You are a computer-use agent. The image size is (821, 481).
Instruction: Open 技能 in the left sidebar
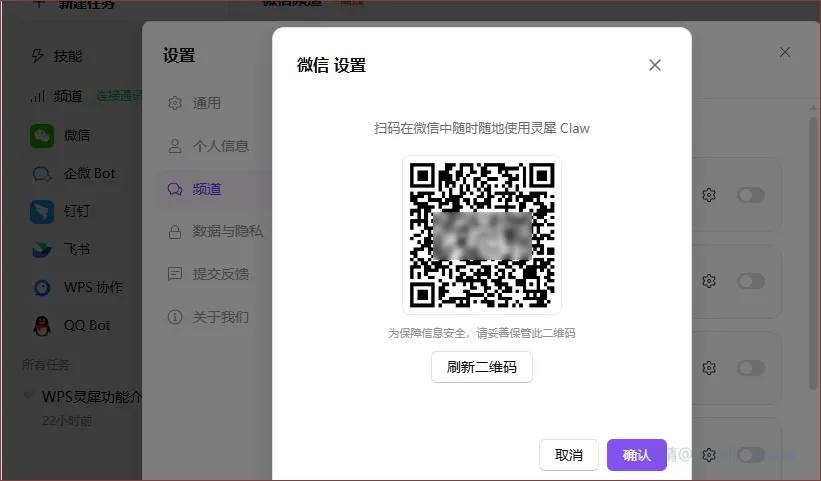(x=68, y=56)
